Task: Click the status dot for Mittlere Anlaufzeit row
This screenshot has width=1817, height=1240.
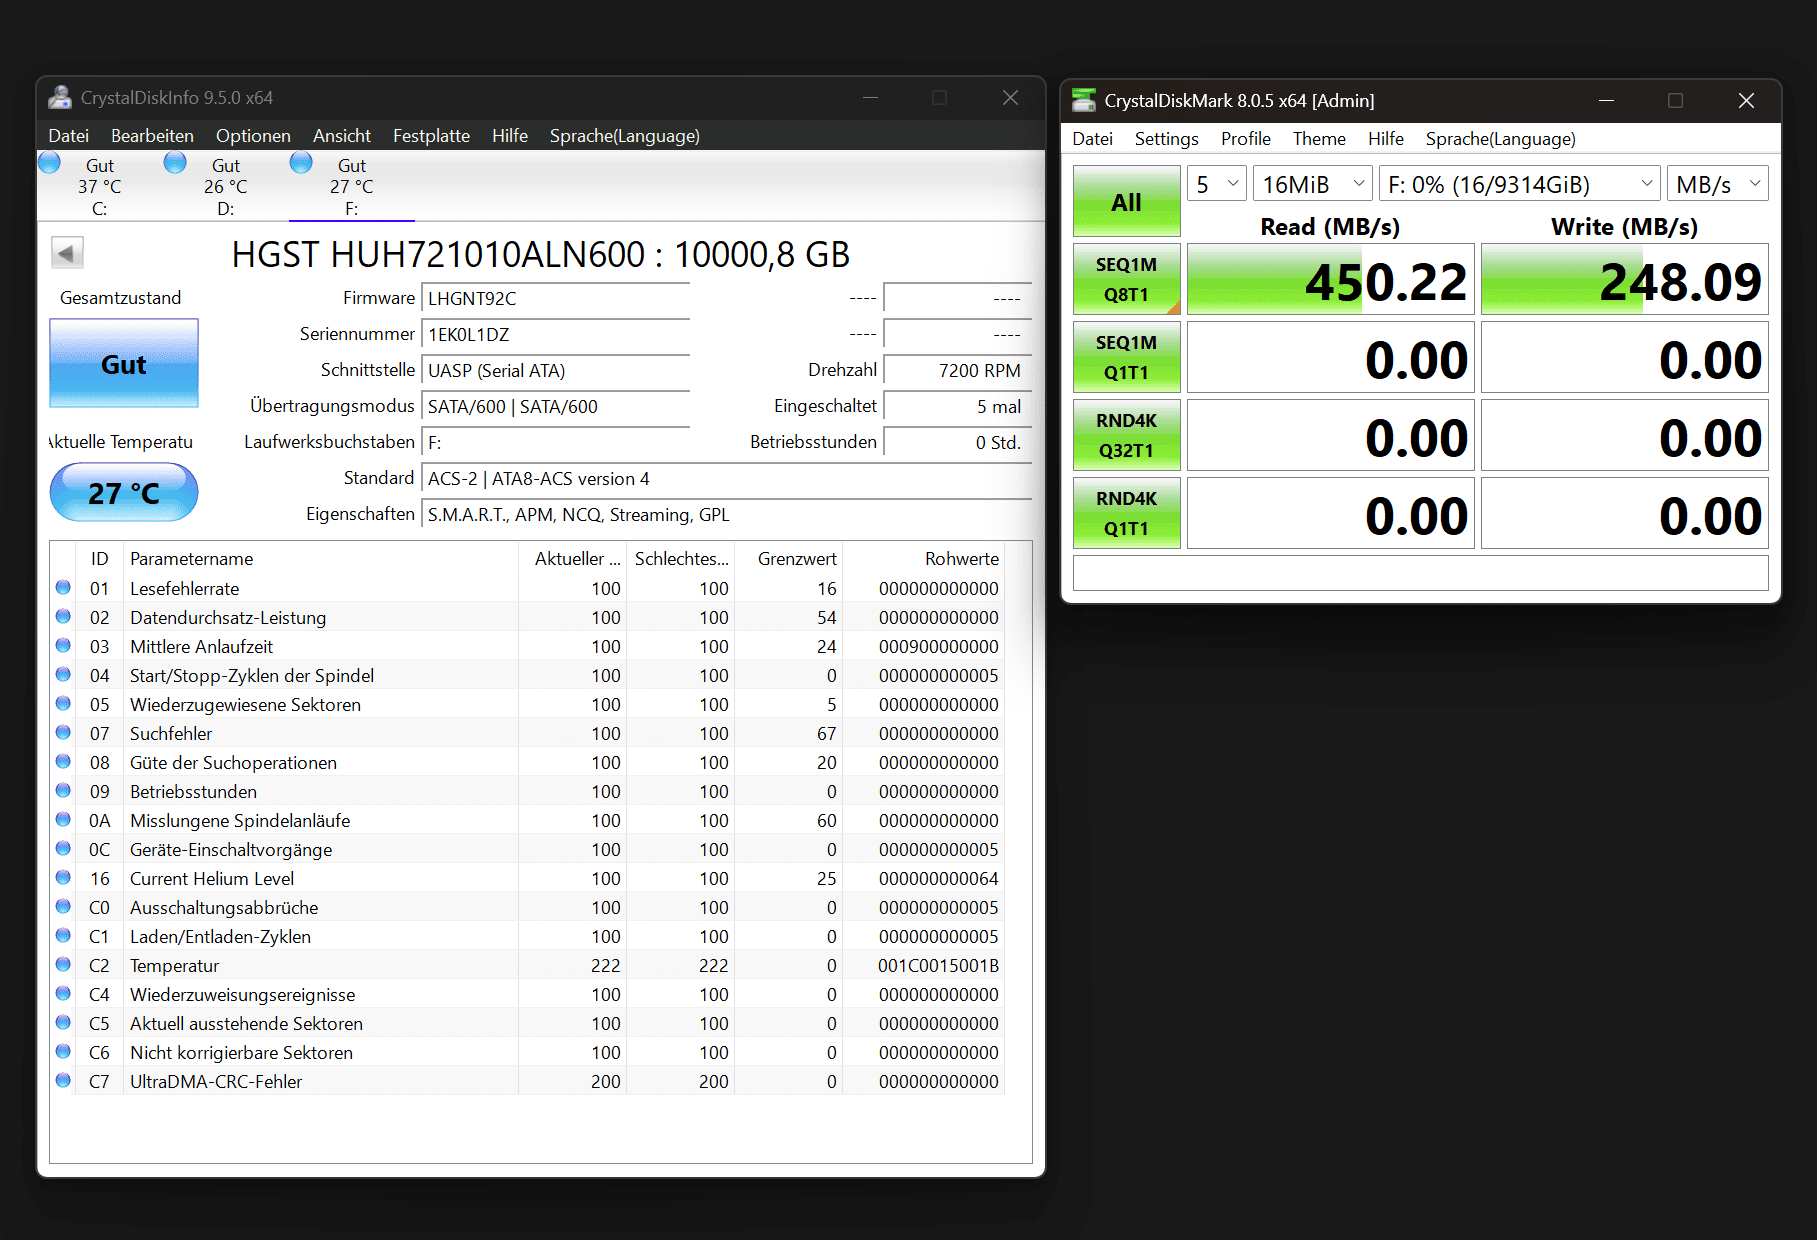Action: tap(63, 646)
